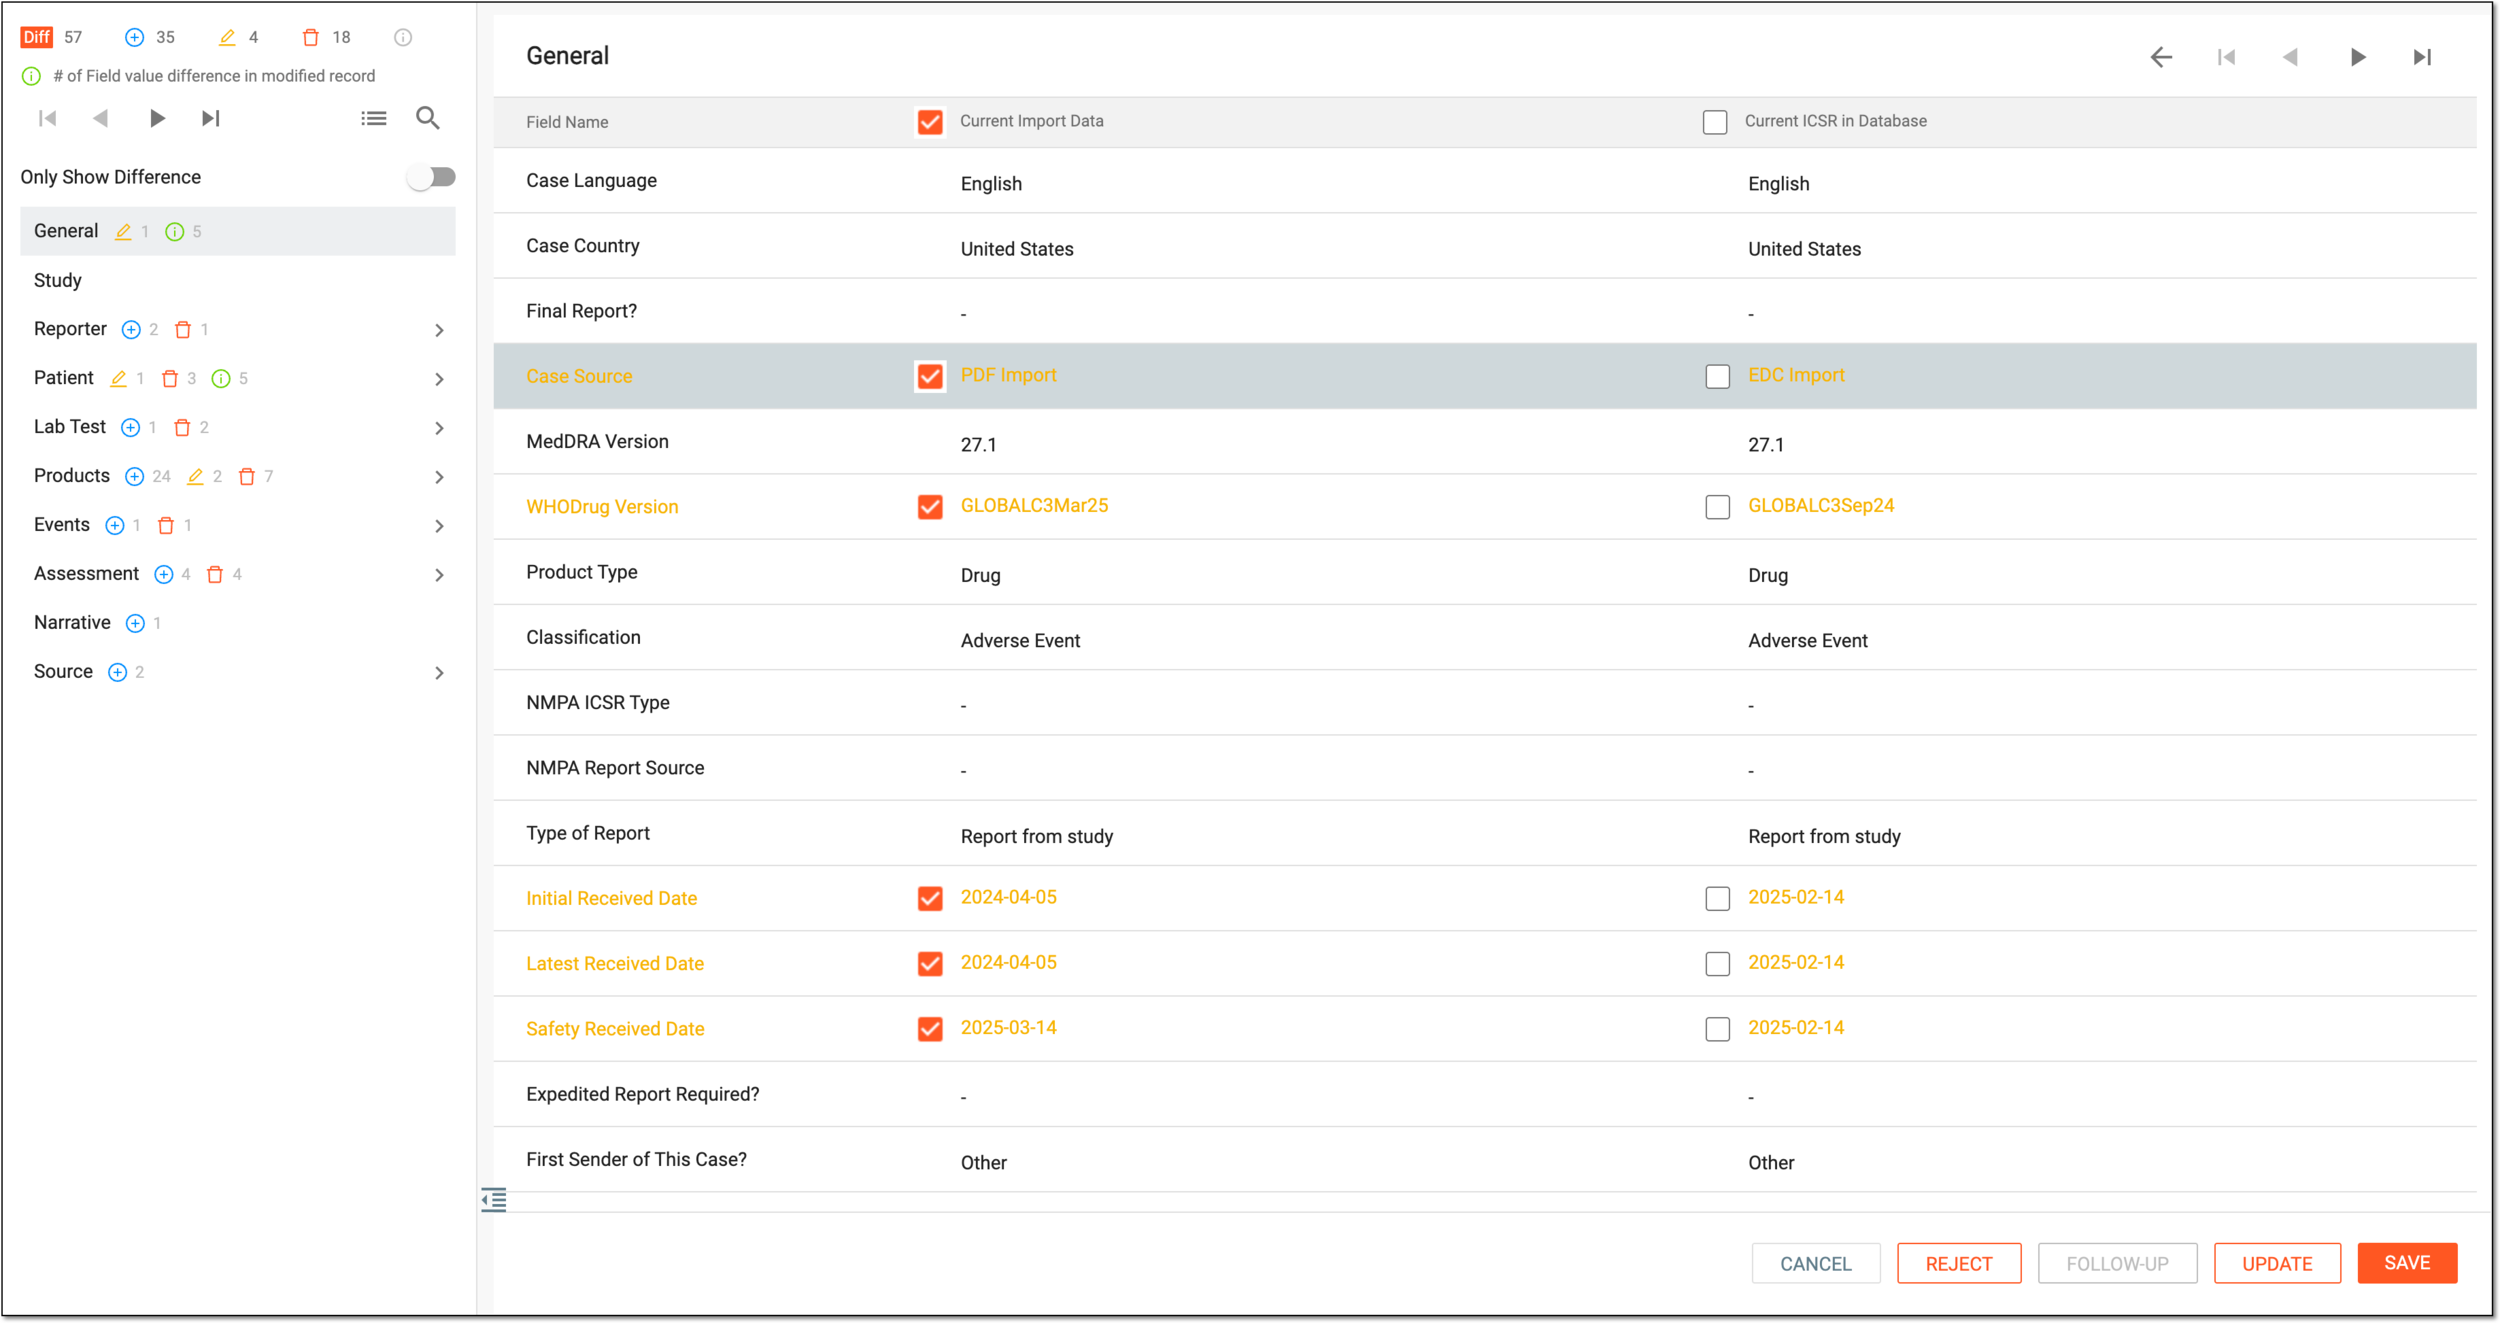
Task: Click the REJECT button
Action: pyautogui.click(x=1958, y=1263)
